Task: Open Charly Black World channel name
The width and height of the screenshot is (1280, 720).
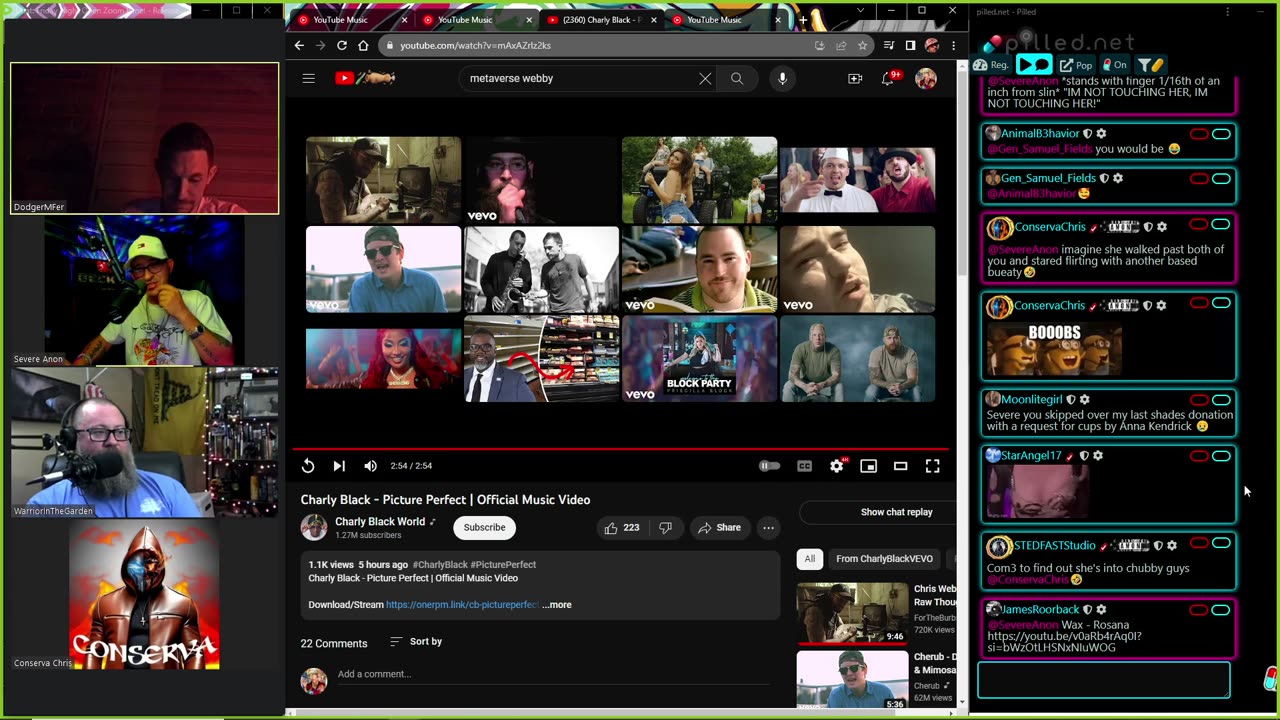Action: click(380, 522)
